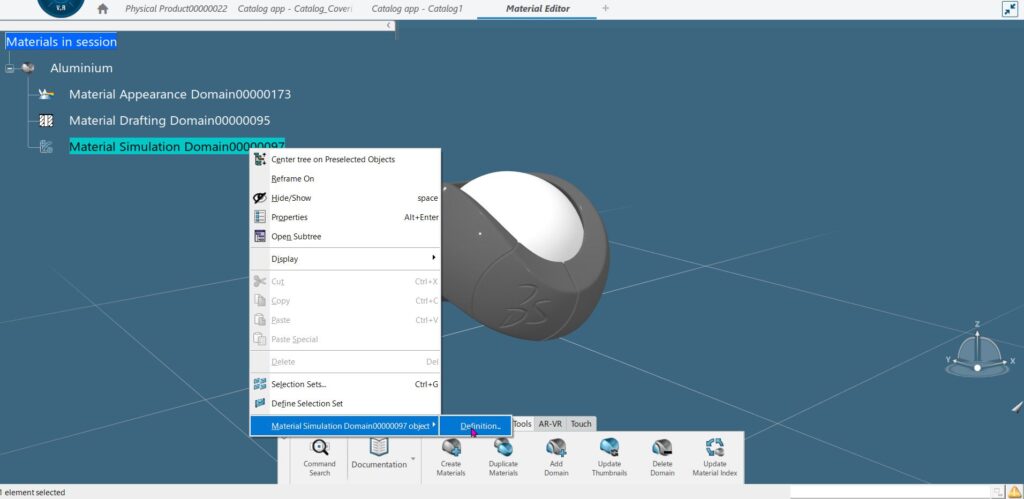The width and height of the screenshot is (1024, 499).
Task: Open the Command Search tool
Action: [x=319, y=449]
